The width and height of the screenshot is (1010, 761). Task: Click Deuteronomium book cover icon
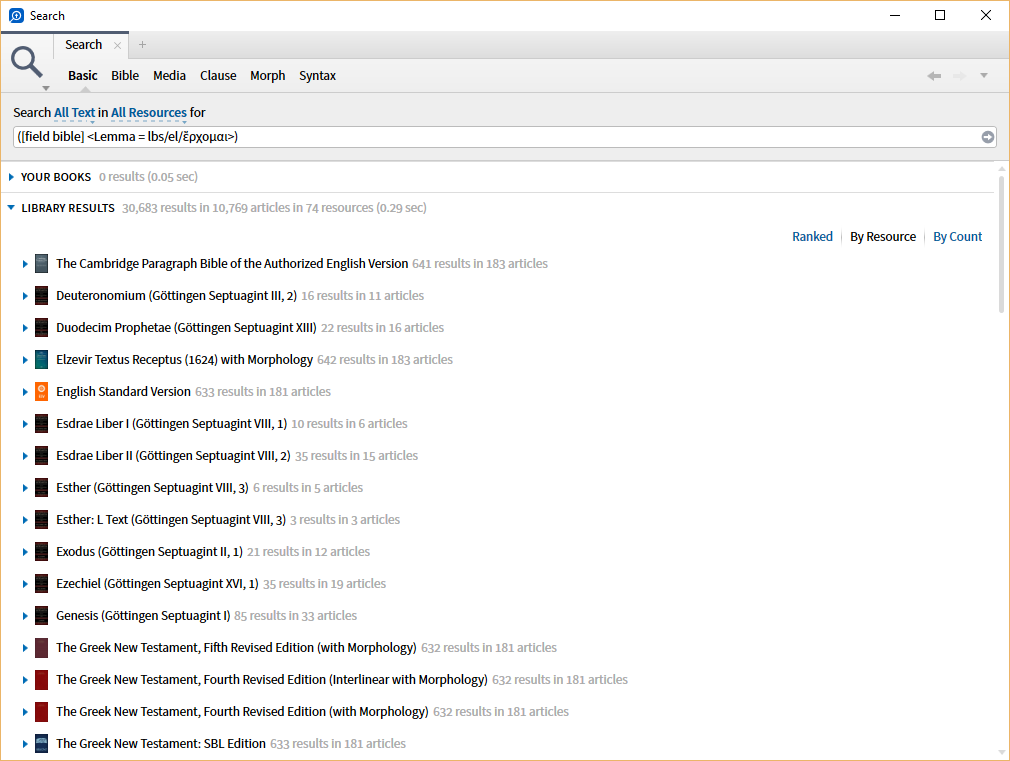(x=41, y=296)
